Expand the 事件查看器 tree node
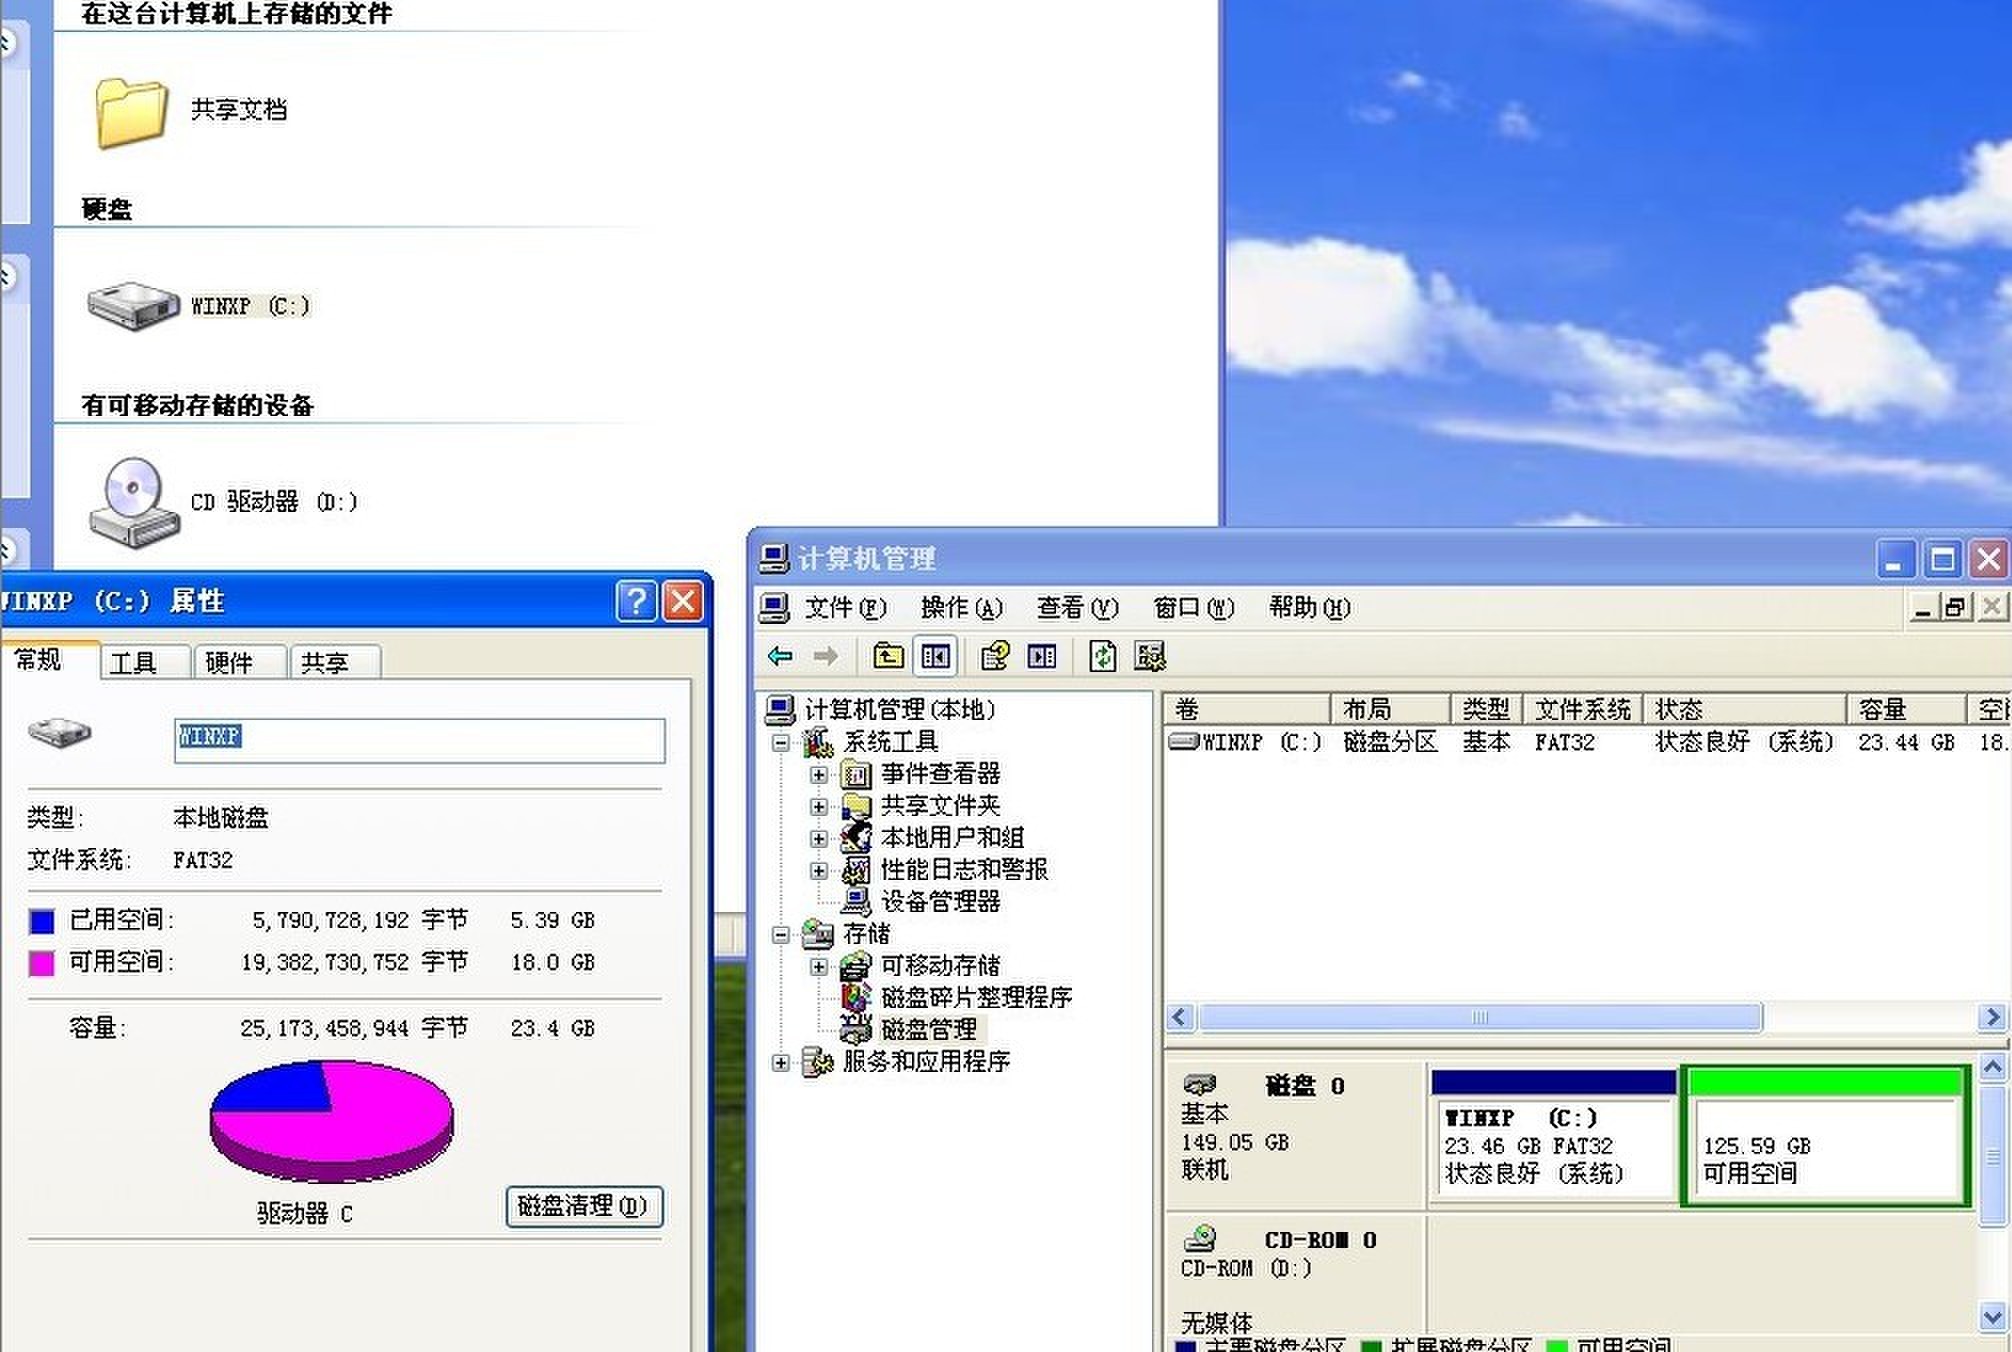Screen dimensions: 2012x1352 pos(820,774)
